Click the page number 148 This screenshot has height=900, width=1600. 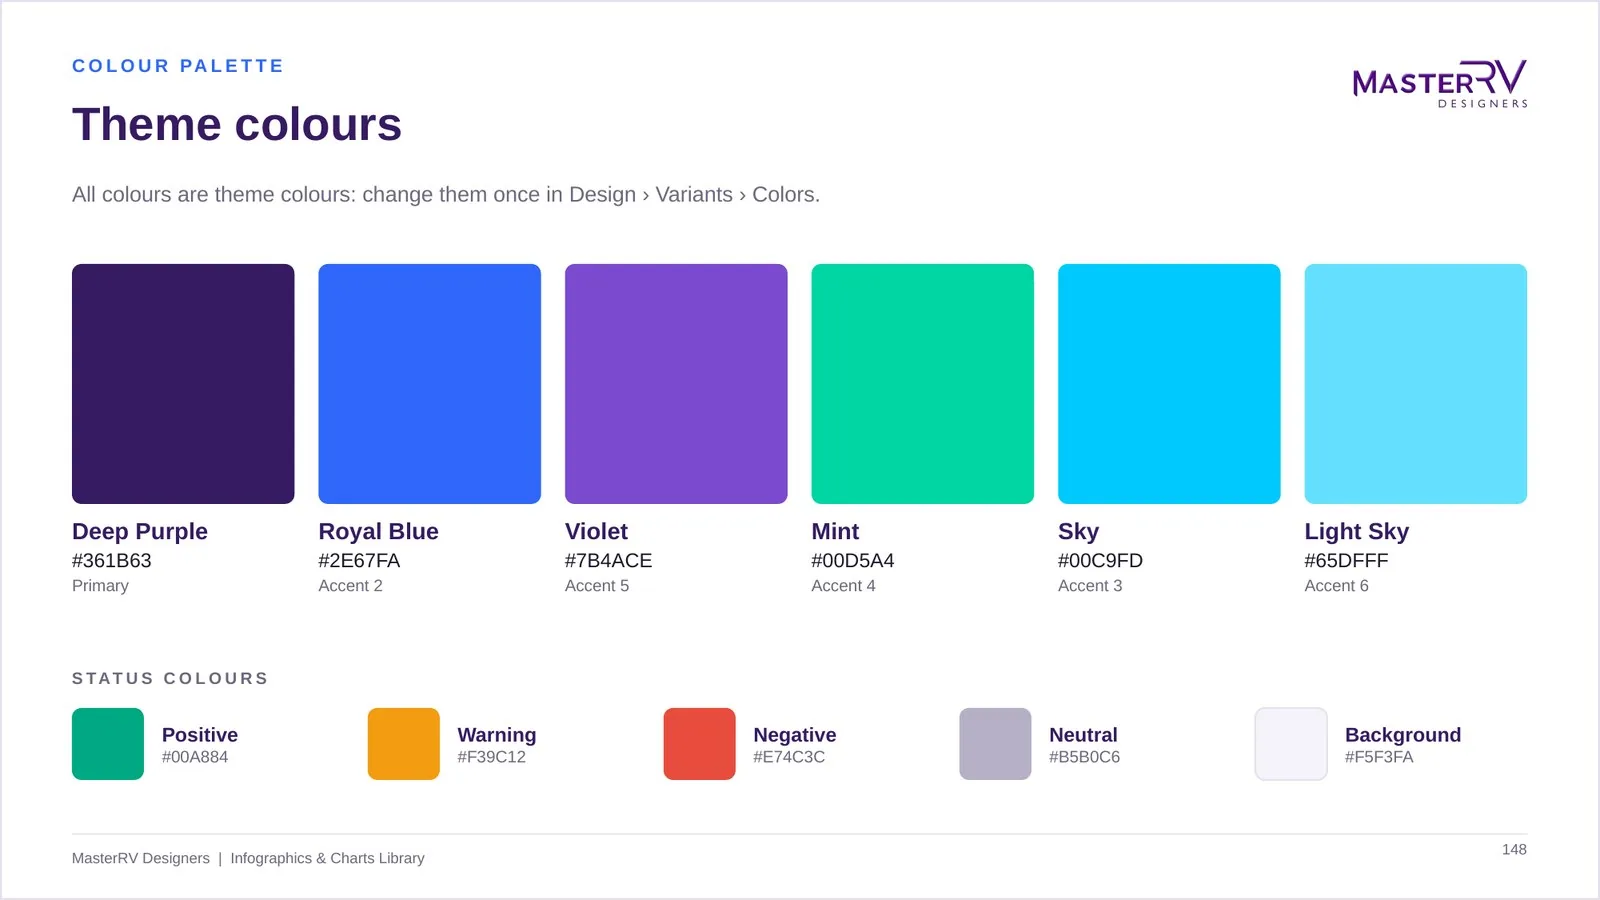point(1514,849)
